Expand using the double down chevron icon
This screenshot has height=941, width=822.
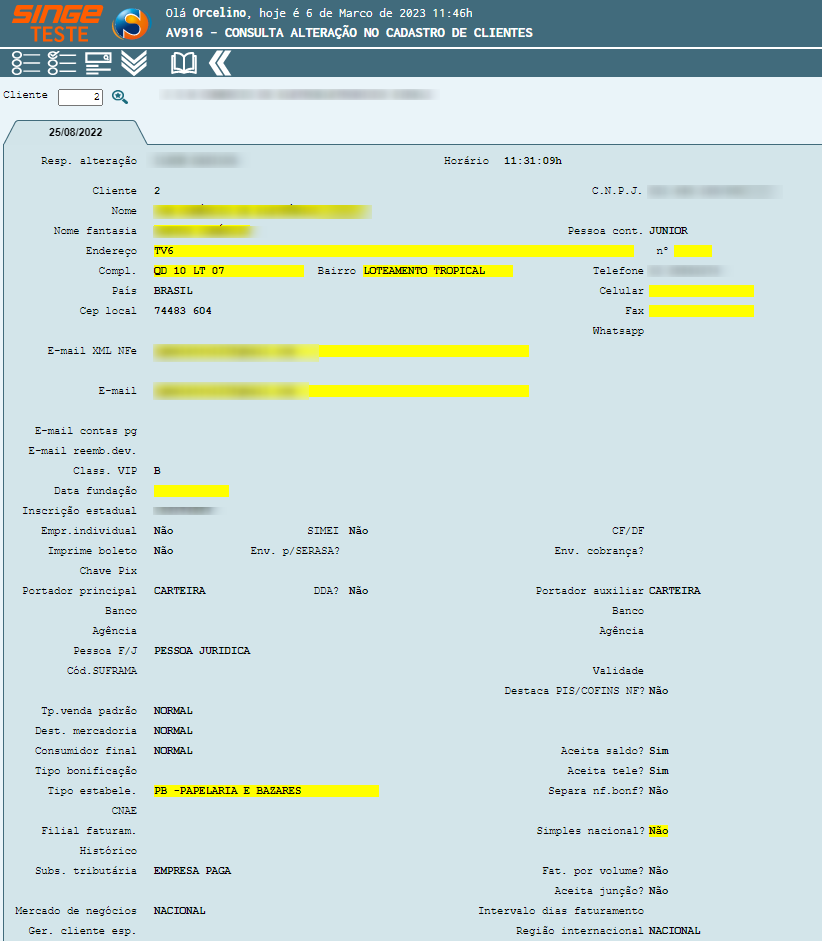pos(134,63)
